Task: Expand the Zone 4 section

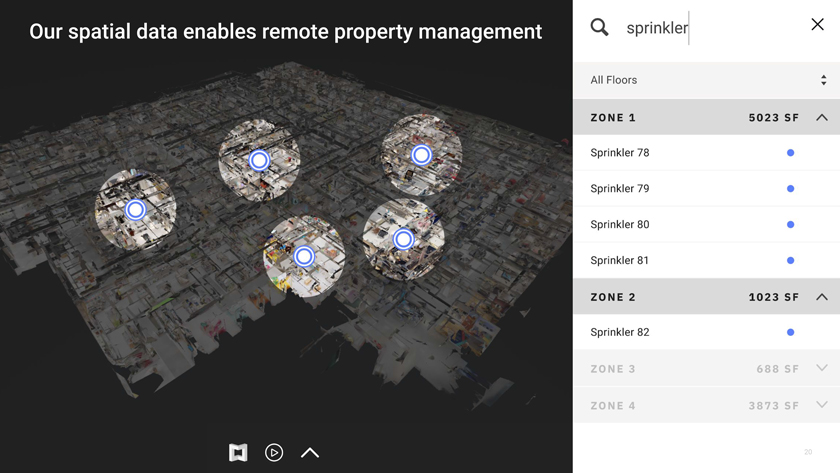Action: click(x=821, y=405)
